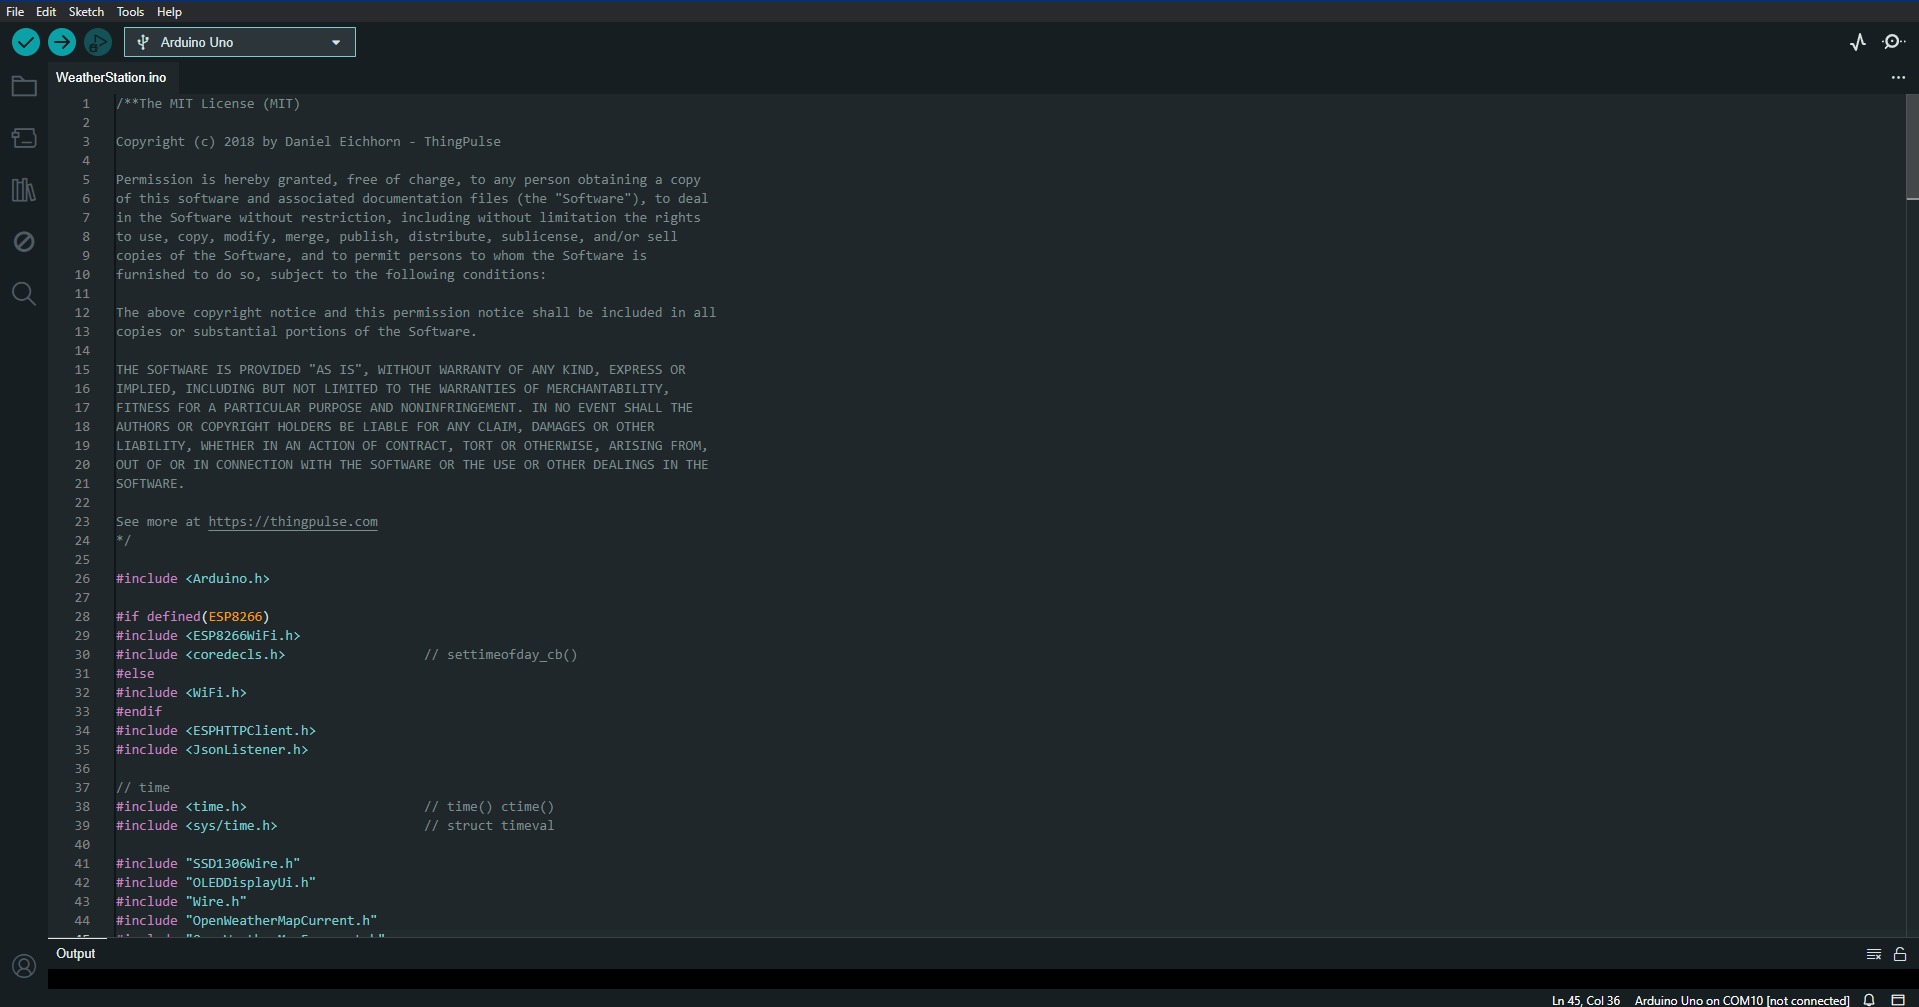Toggle bottom panel icon in status bar
This screenshot has width=1919, height=1007.
click(1898, 1000)
